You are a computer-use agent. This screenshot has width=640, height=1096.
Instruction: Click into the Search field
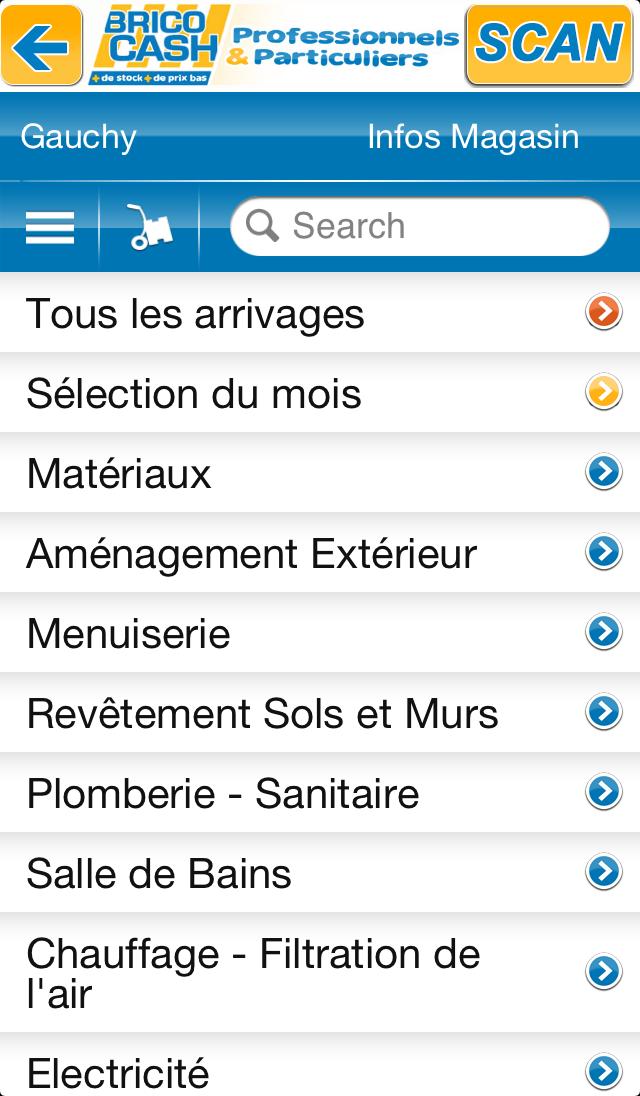point(440,227)
